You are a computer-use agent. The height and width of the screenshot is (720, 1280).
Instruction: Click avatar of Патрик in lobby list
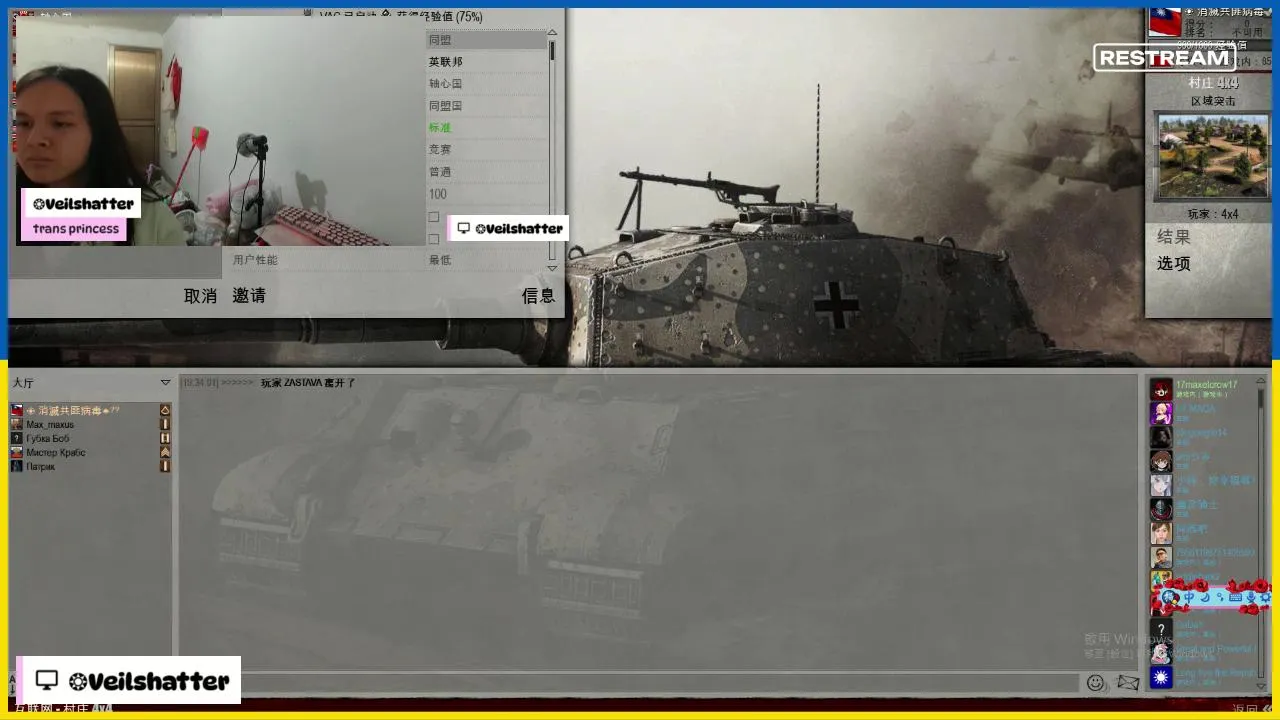(x=17, y=467)
